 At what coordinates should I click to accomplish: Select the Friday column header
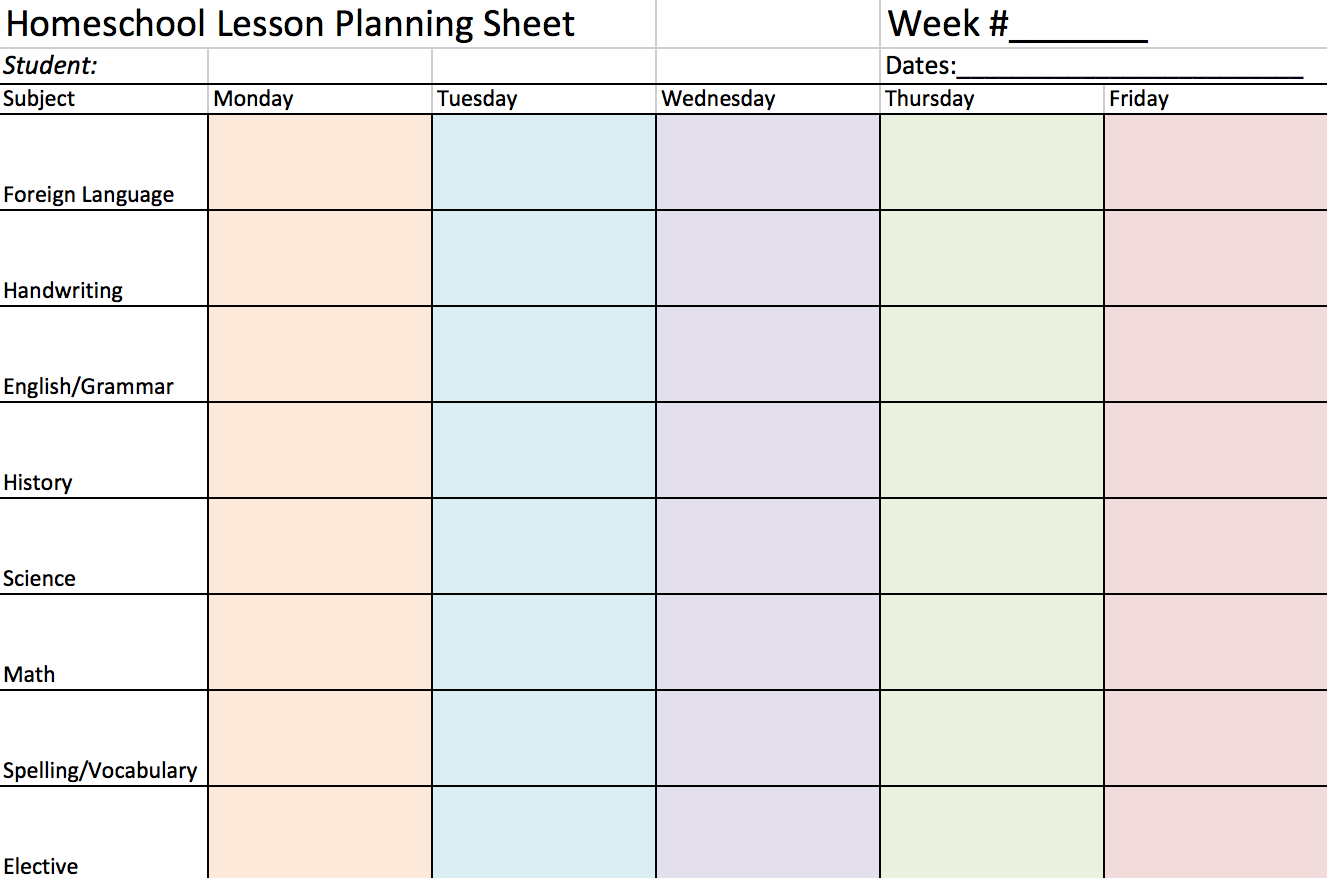1139,99
